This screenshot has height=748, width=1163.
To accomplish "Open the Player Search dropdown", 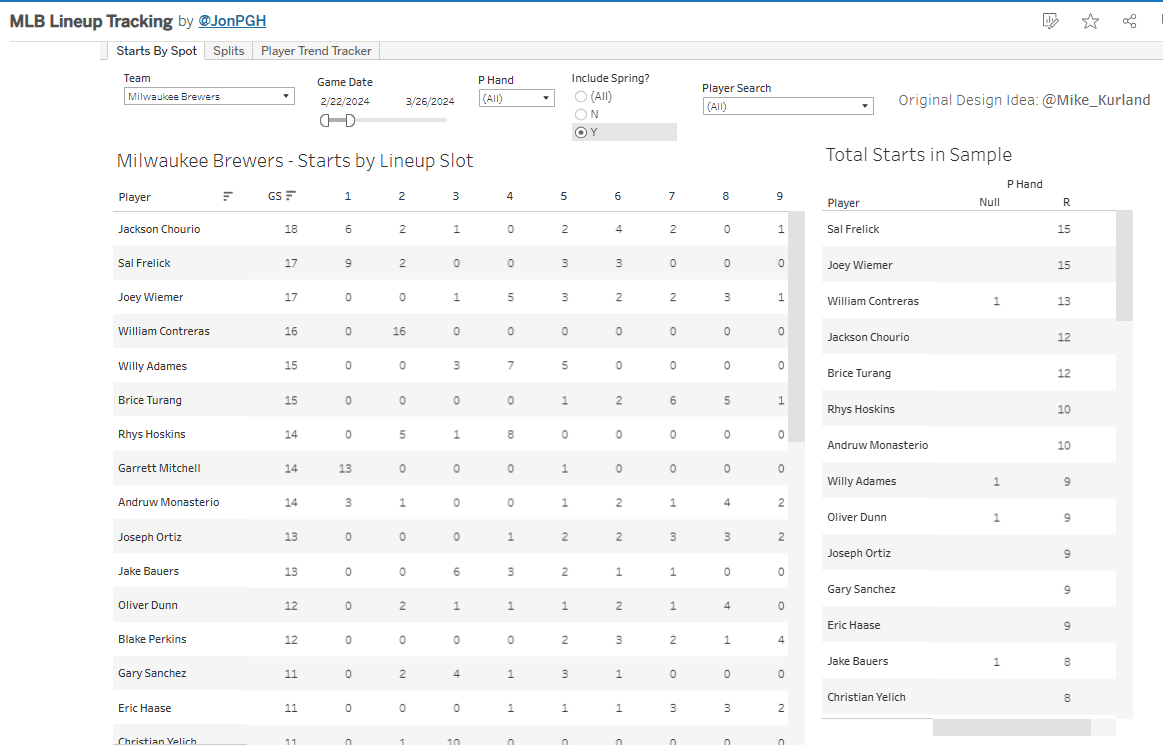I will point(788,106).
